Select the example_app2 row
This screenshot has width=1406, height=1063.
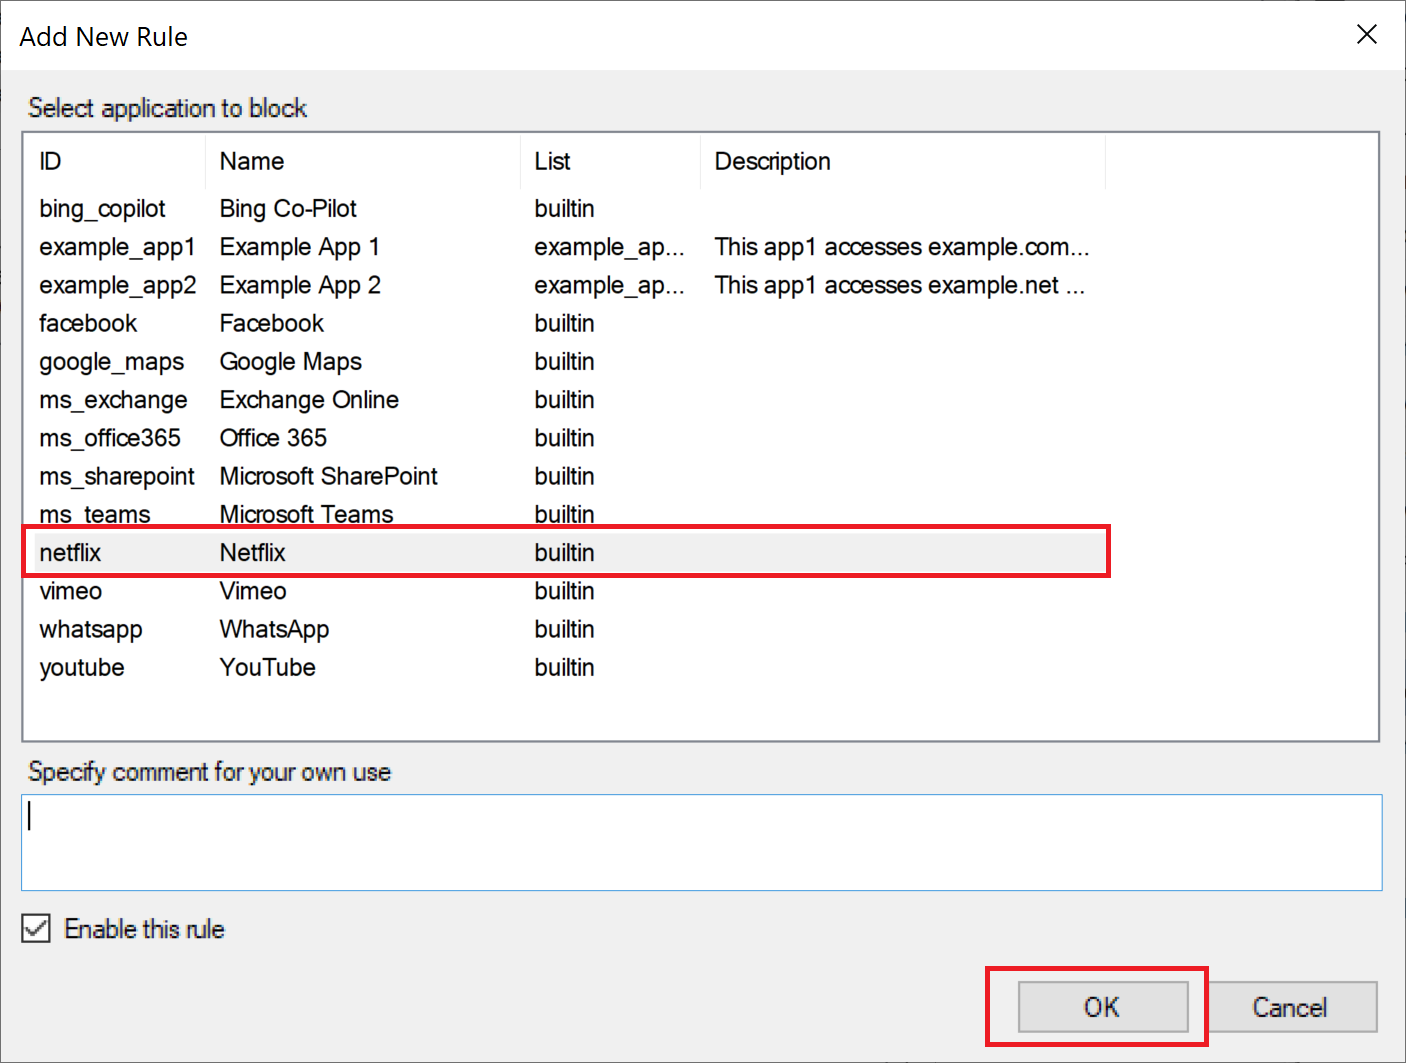tap(570, 285)
